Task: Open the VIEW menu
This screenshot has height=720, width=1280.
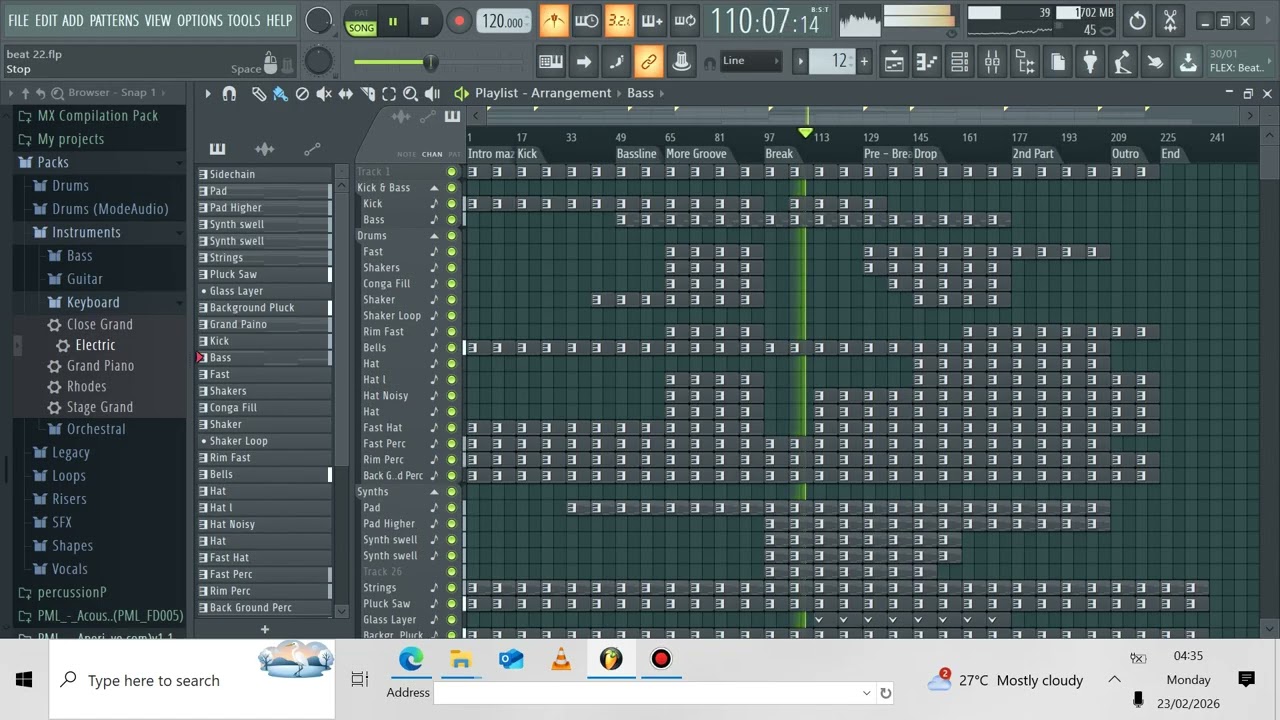Action: (158, 20)
